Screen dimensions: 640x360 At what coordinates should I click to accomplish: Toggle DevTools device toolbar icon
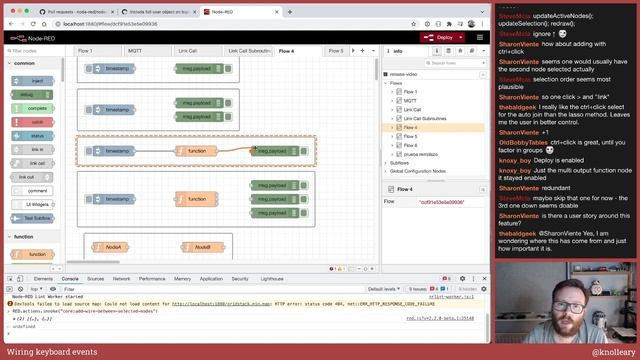tap(20, 279)
